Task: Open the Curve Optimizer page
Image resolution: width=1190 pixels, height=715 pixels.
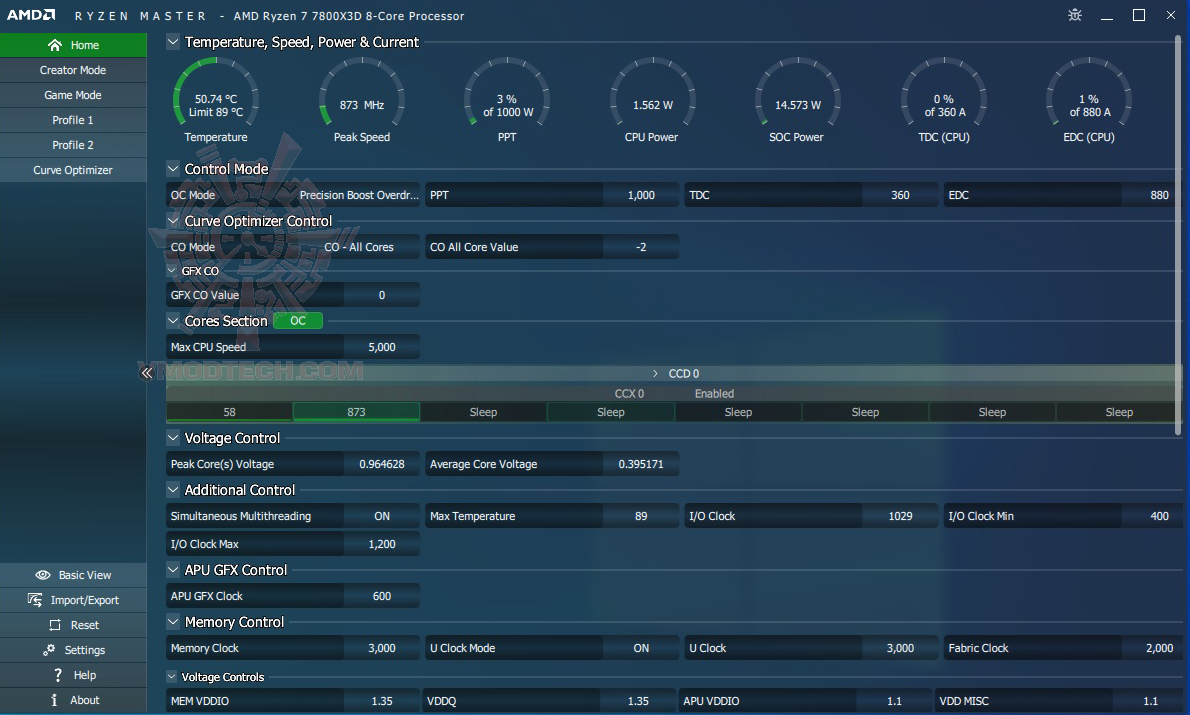Action: pos(74,170)
